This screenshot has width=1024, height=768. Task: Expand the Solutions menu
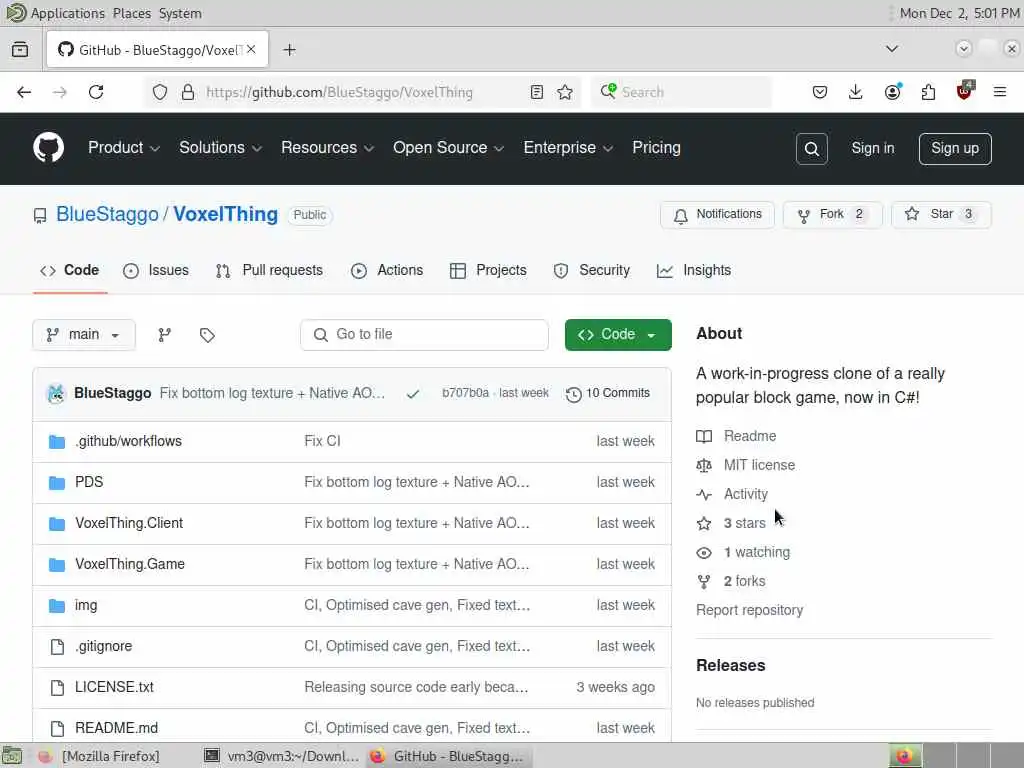click(220, 148)
